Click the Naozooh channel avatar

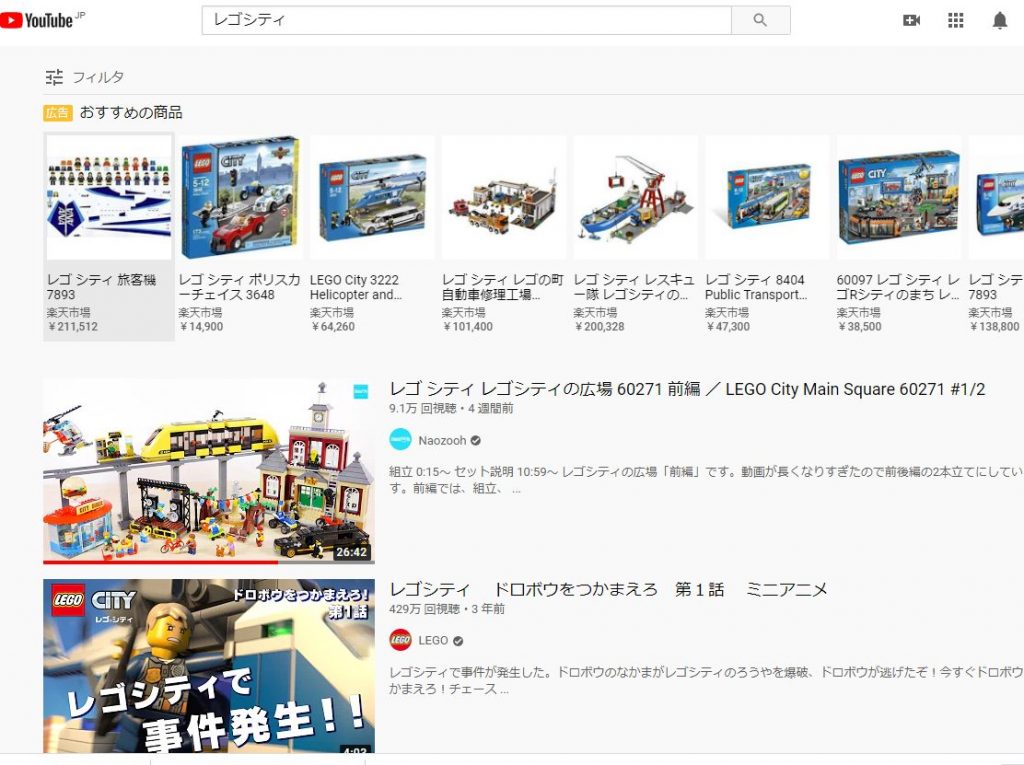(x=400, y=440)
